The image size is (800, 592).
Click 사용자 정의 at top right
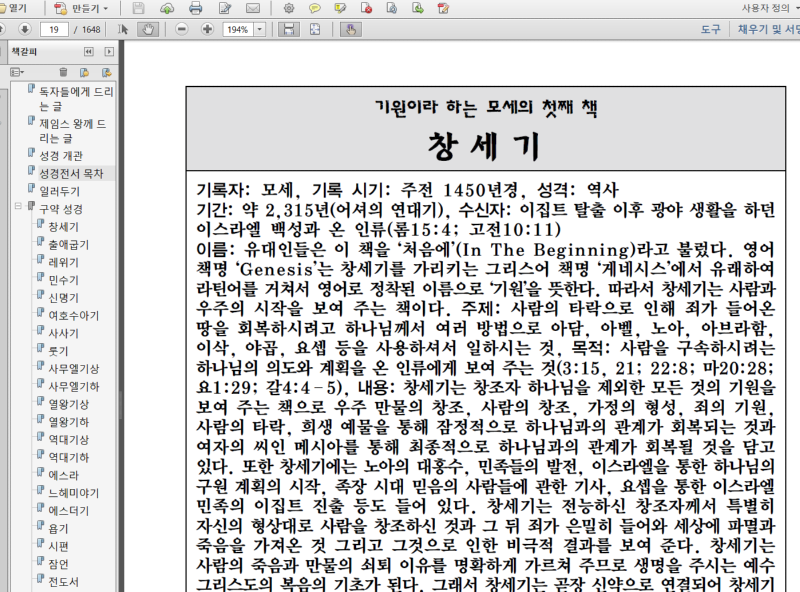(768, 8)
